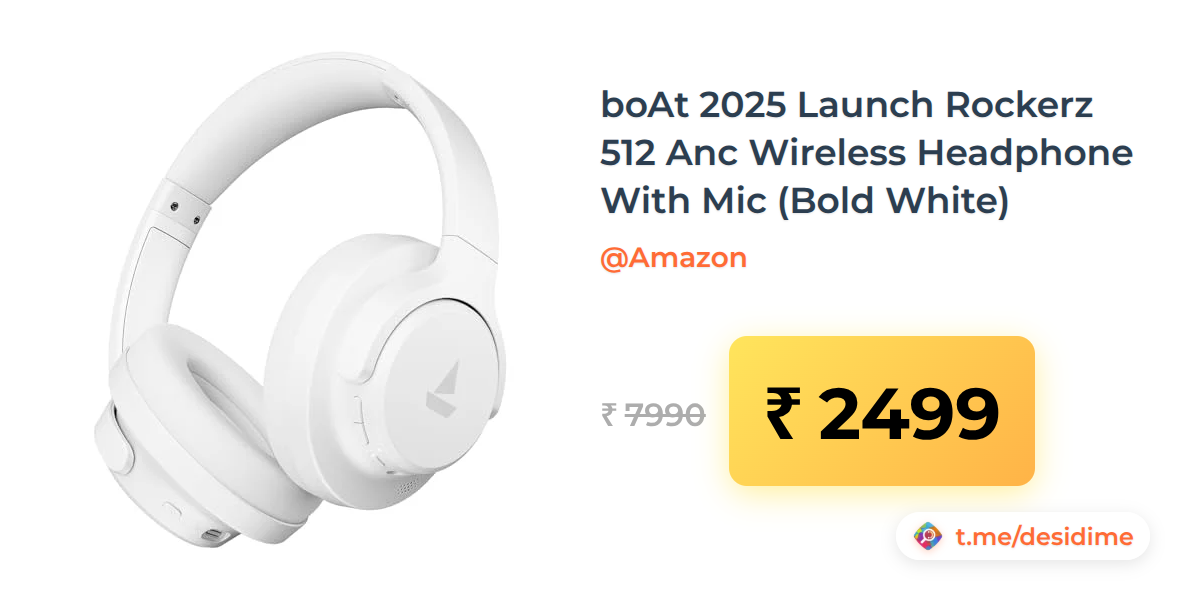The image size is (1200, 600).
Task: Open the t.me/desidime link
Action: point(1044,537)
